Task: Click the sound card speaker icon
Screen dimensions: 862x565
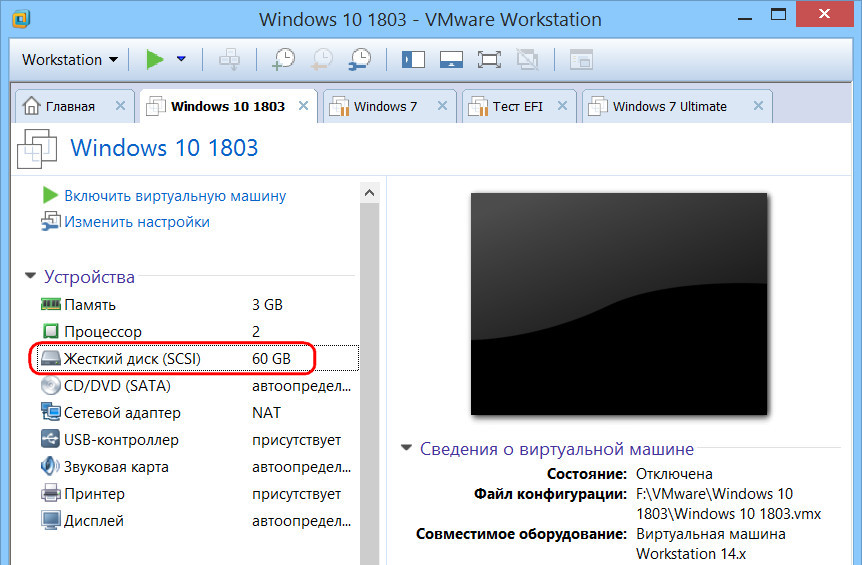Action: 50,466
